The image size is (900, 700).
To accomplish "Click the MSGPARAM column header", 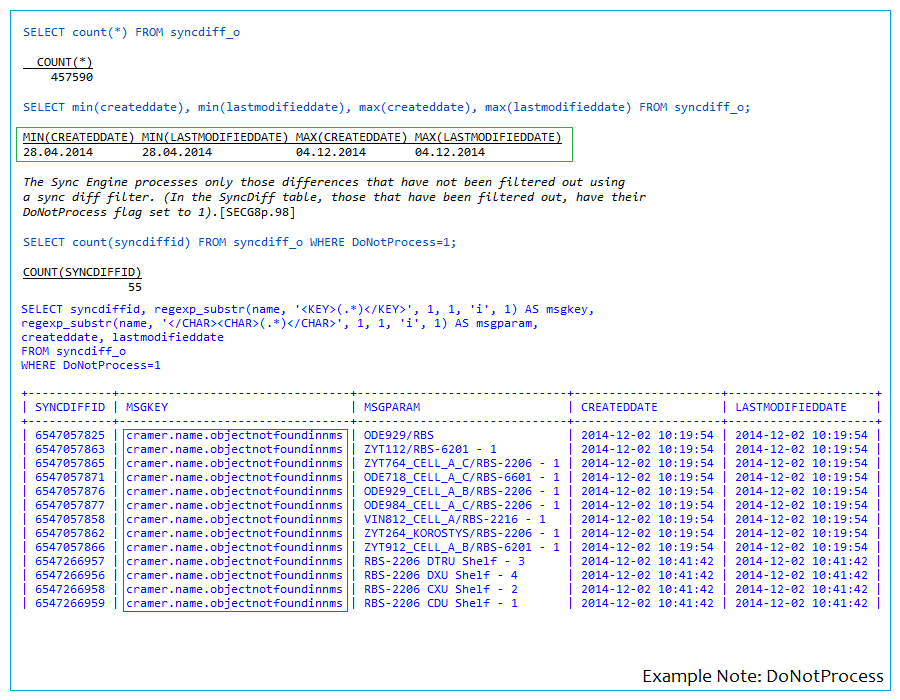I will click(x=392, y=407).
